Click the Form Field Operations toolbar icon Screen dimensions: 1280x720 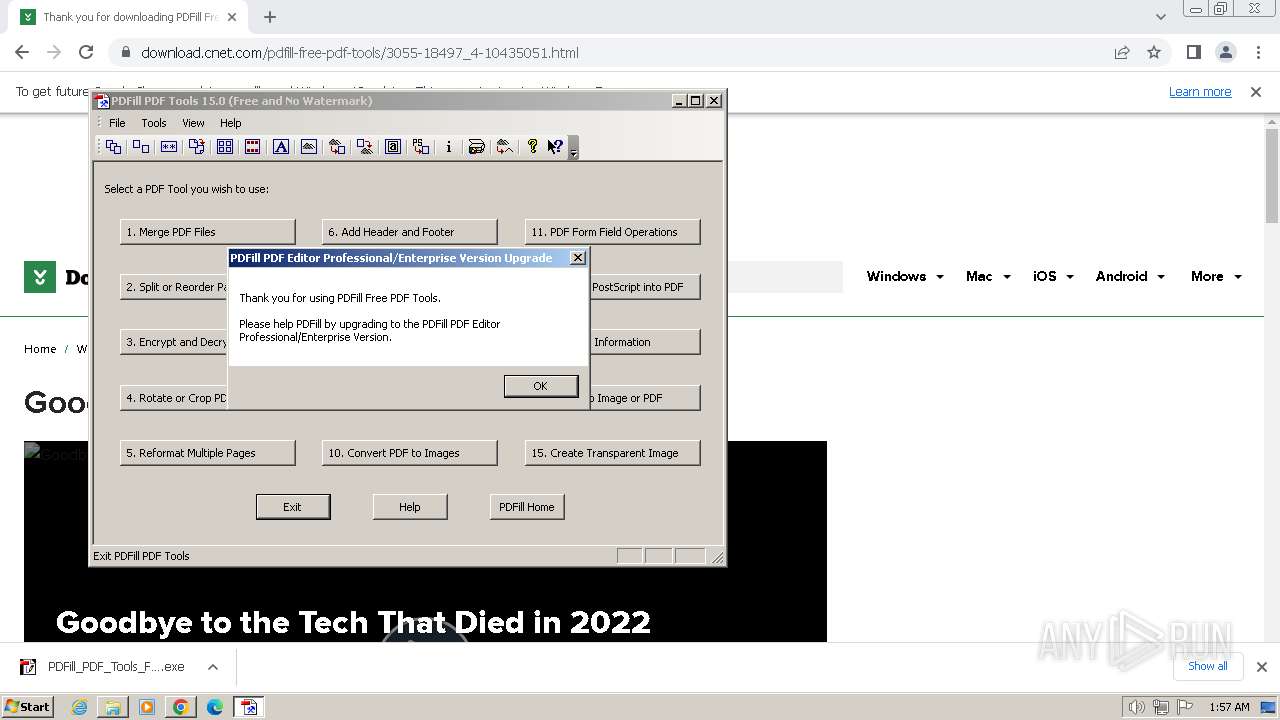pyautogui.click(x=393, y=147)
